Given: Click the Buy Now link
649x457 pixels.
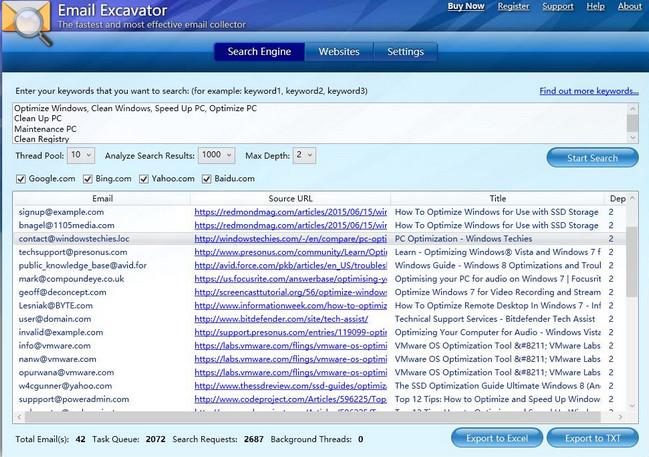Looking at the screenshot, I should (x=466, y=6).
